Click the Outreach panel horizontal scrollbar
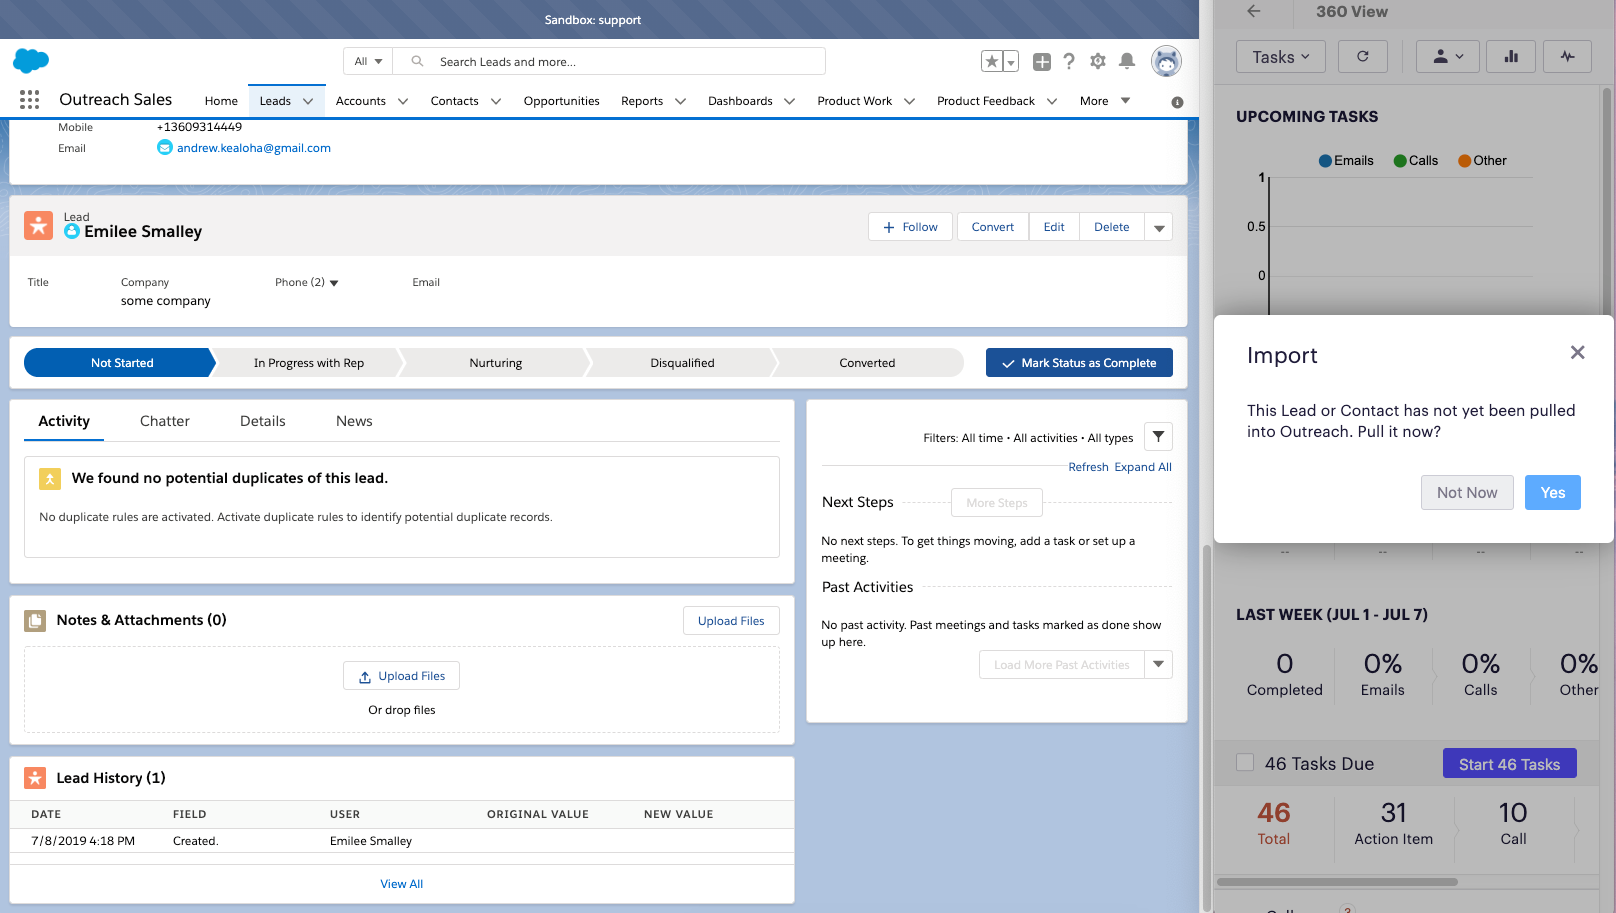This screenshot has width=1616, height=913. coord(1337,882)
